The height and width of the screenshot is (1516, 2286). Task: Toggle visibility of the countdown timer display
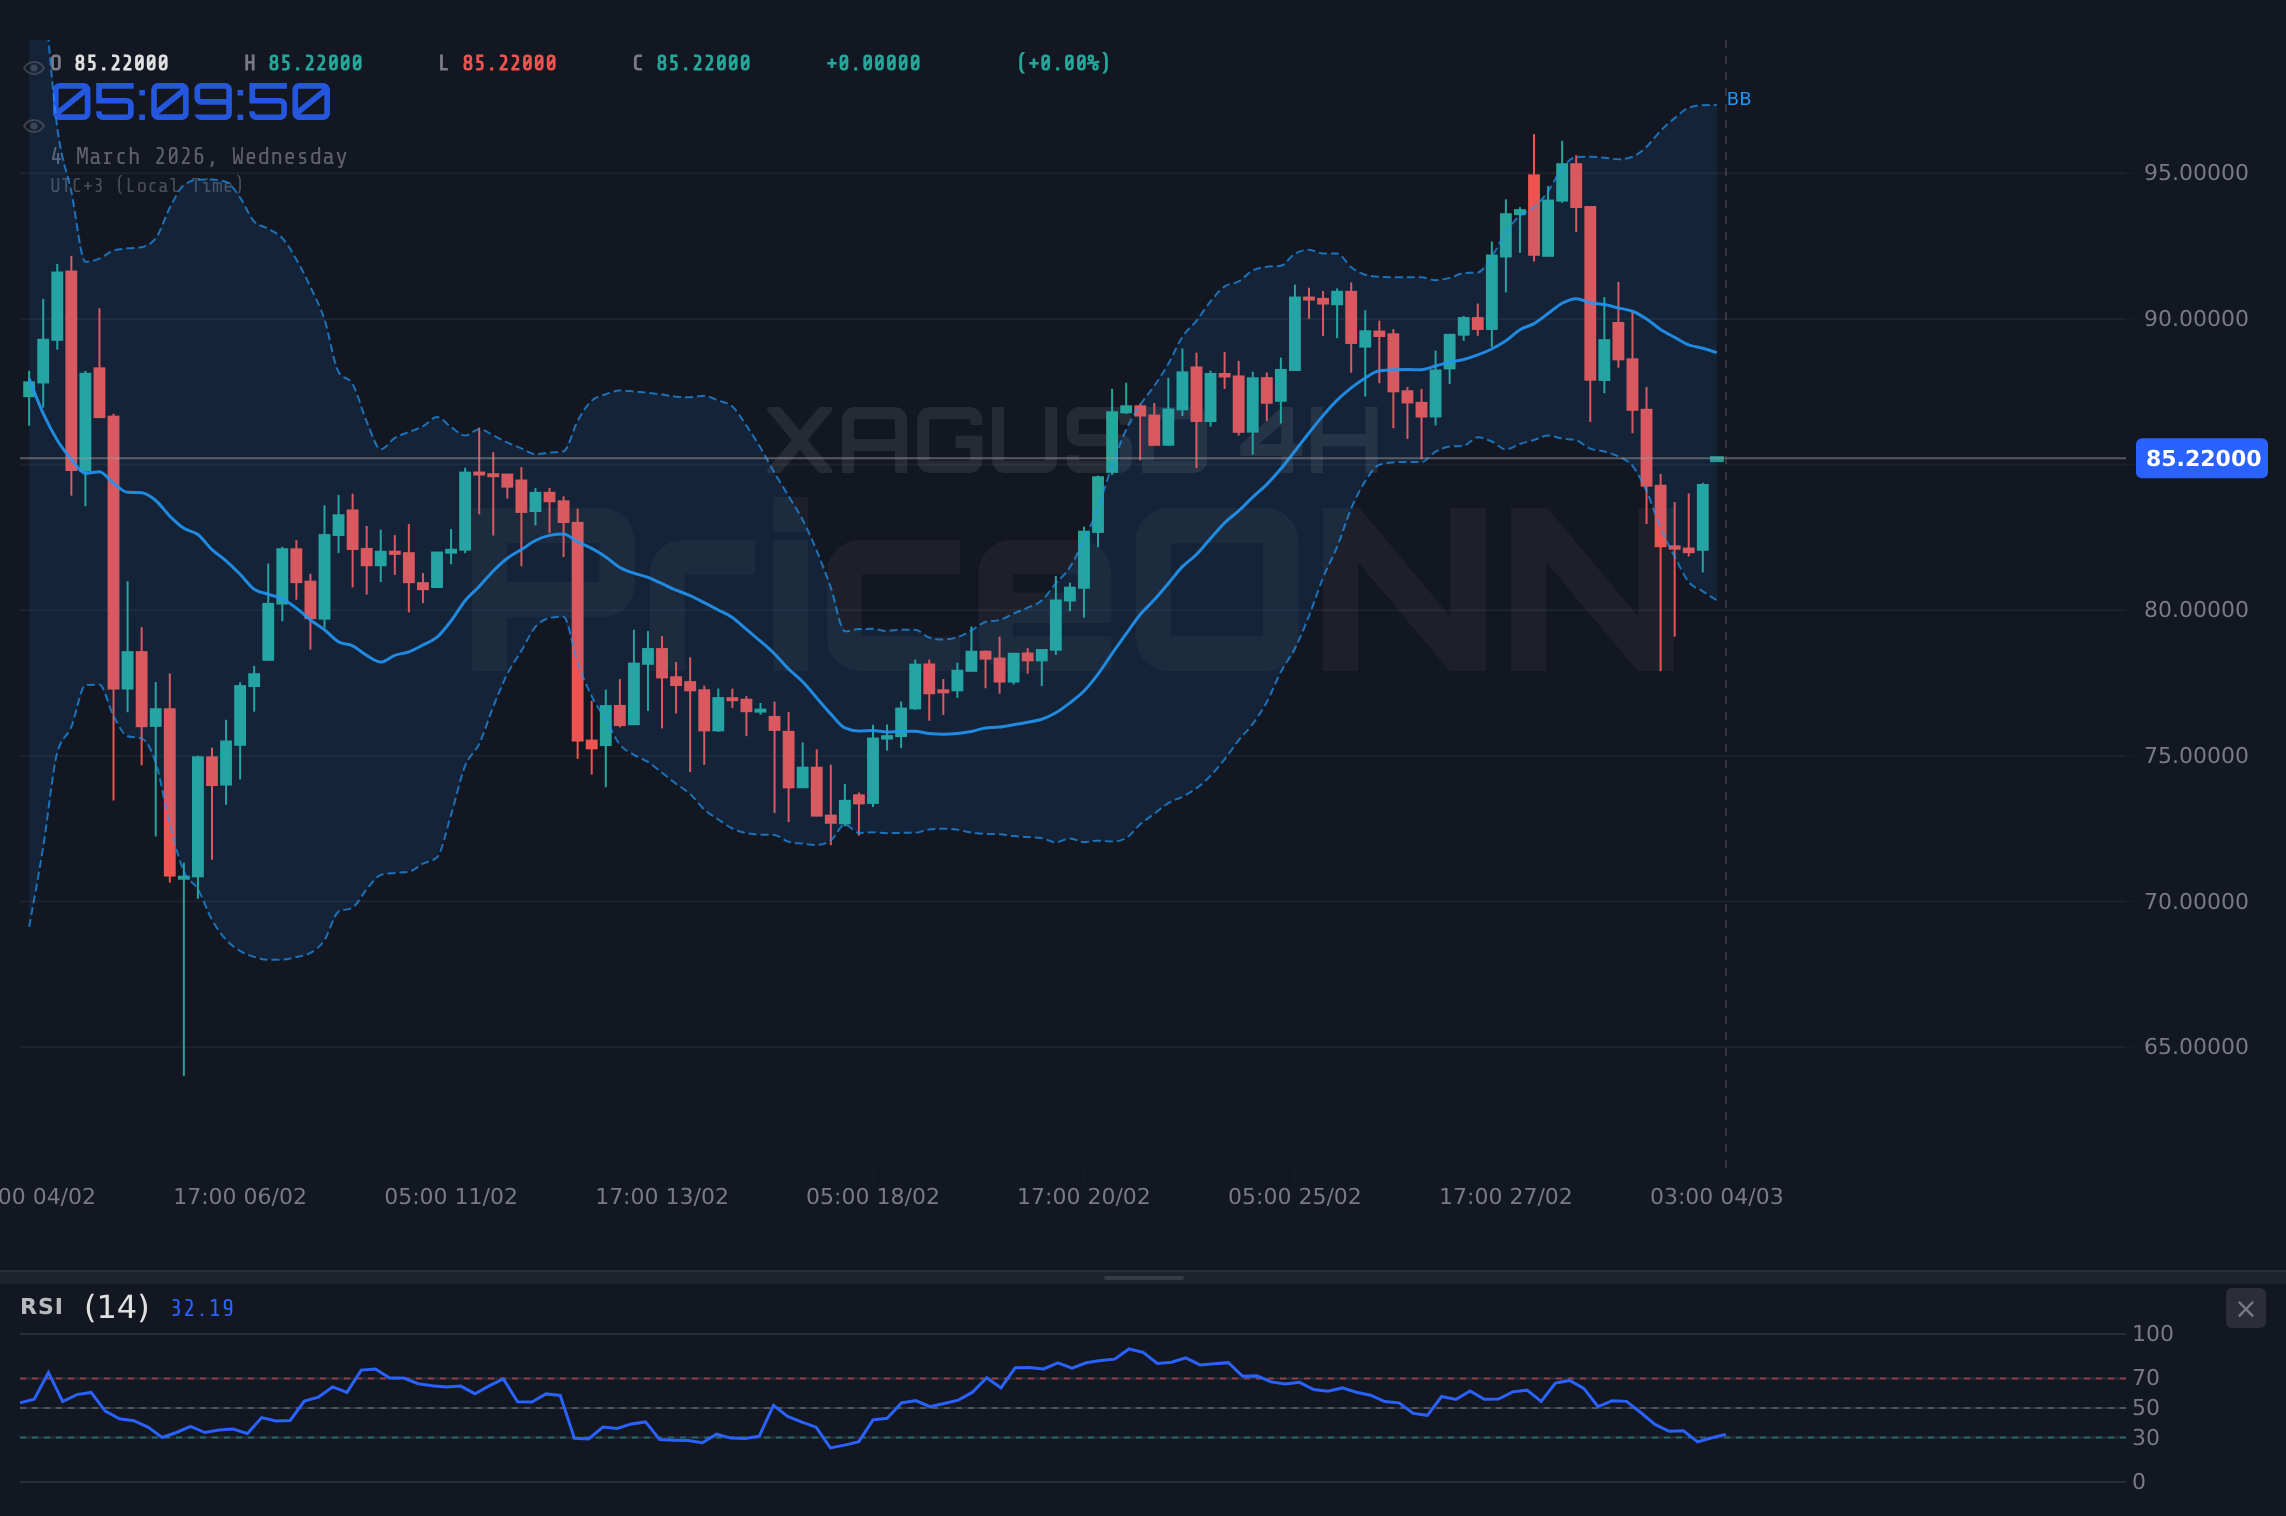33,125
